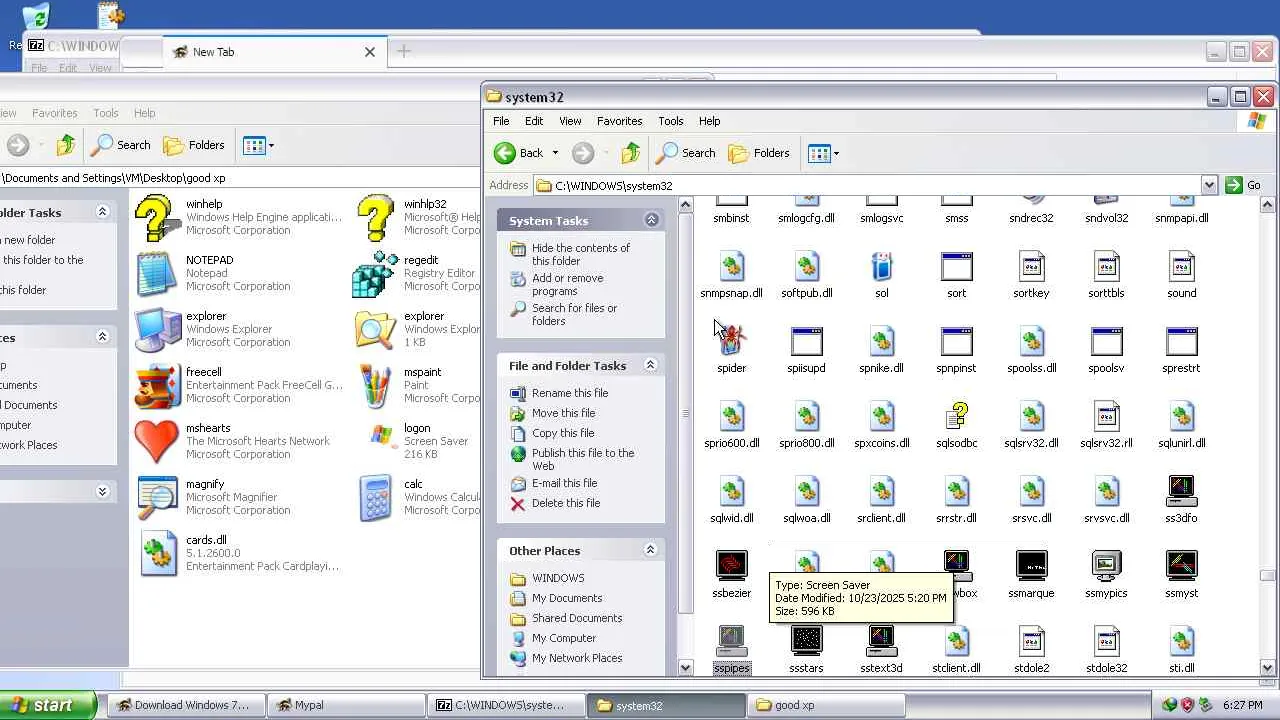Viewport: 1280px width, 720px height.
Task: Click the Up folder button in system32 toolbar
Action: point(630,153)
